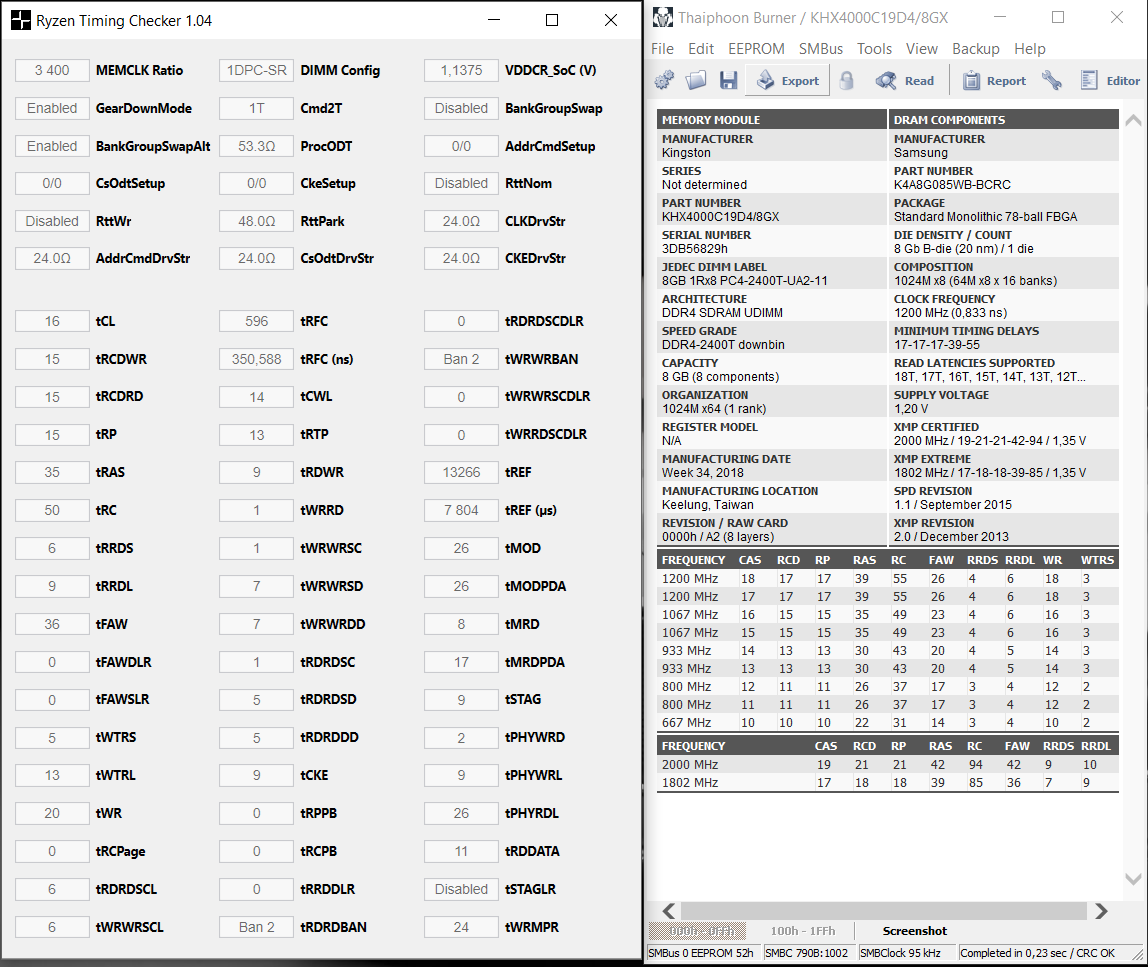Switch to the 000h - 0FFh tab
The height and width of the screenshot is (967, 1148).
point(697,931)
